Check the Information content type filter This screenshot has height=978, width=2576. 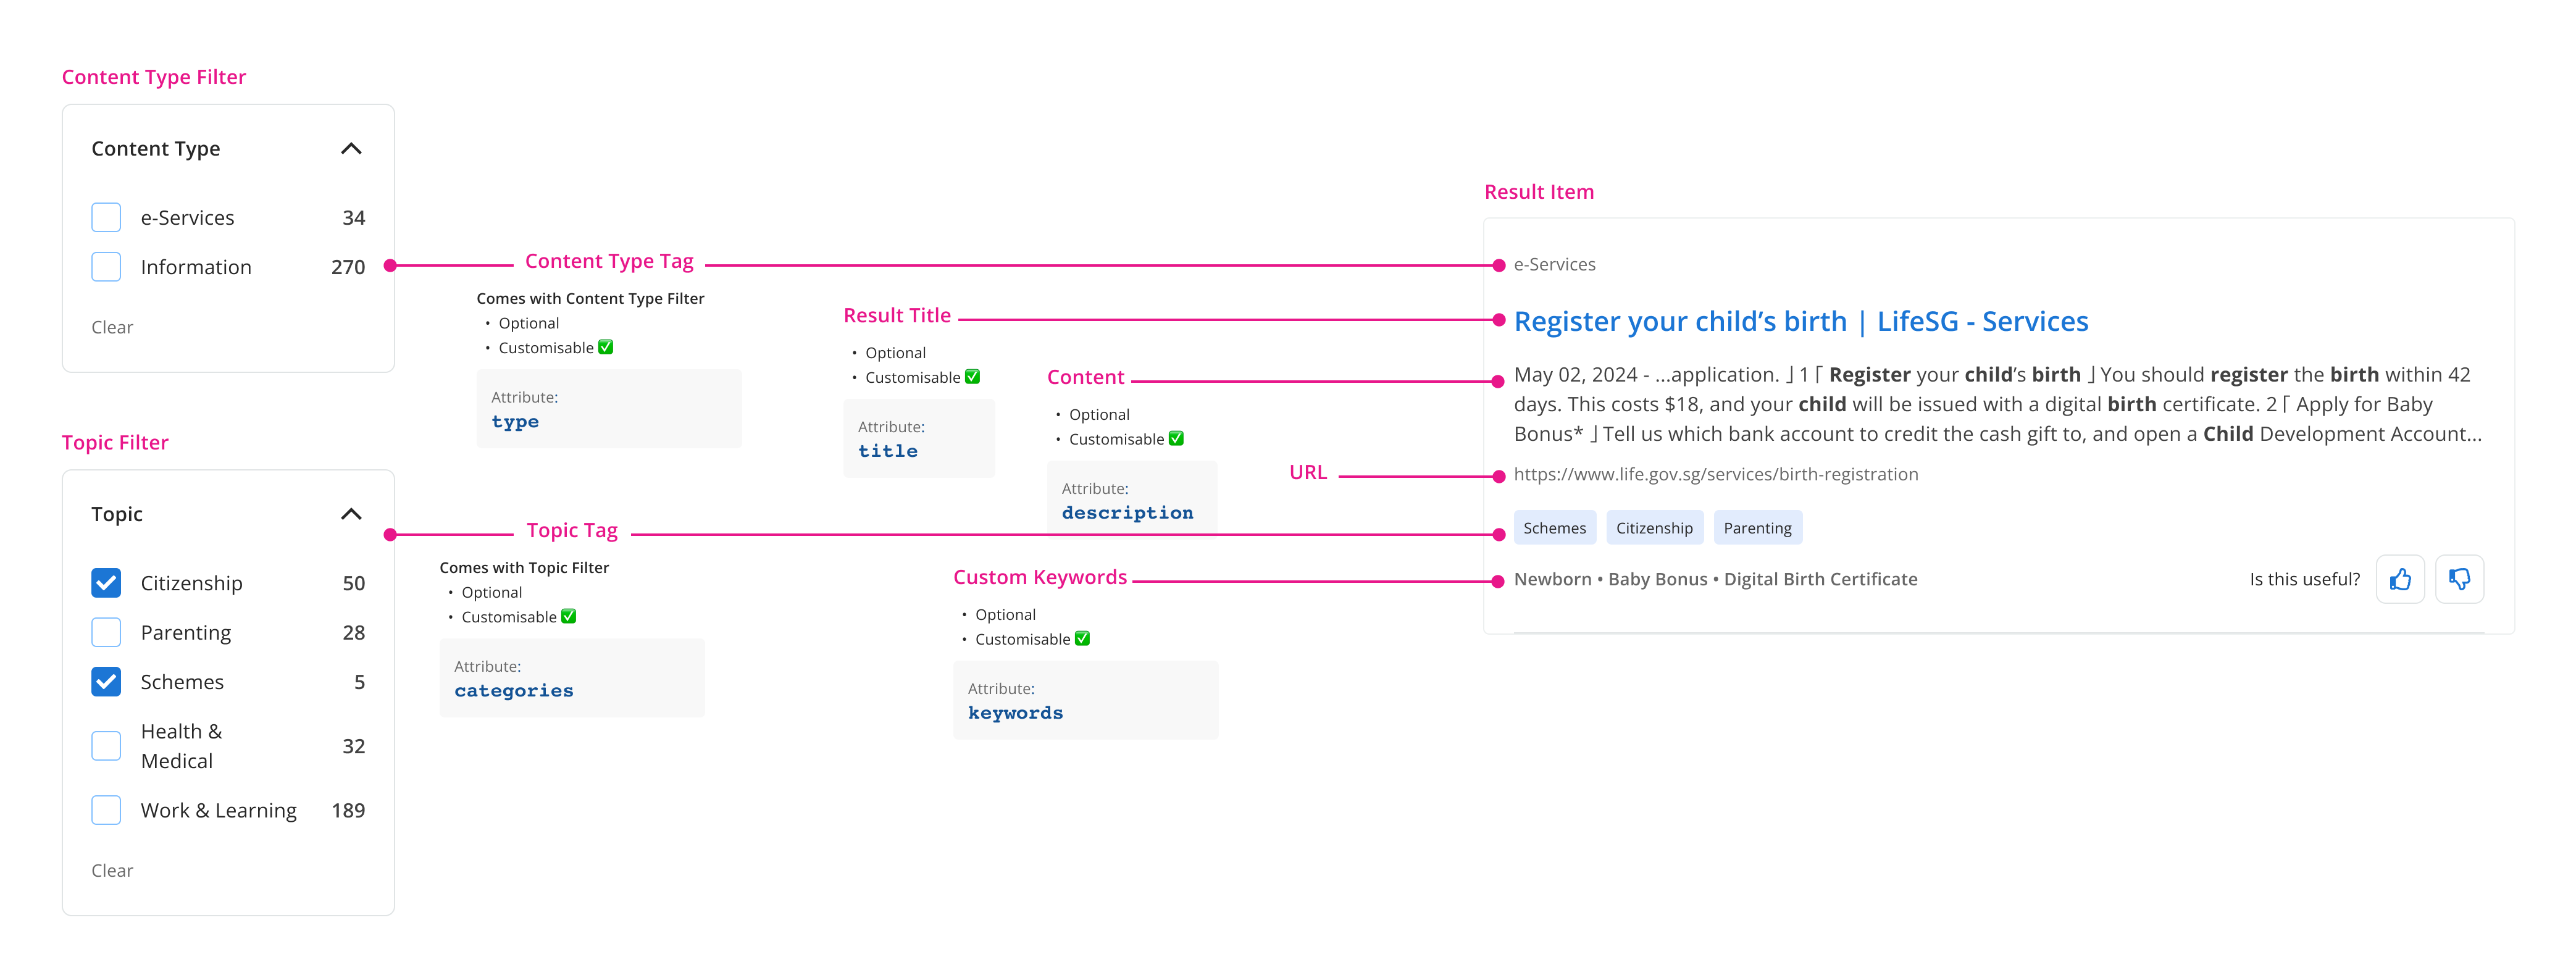[105, 266]
